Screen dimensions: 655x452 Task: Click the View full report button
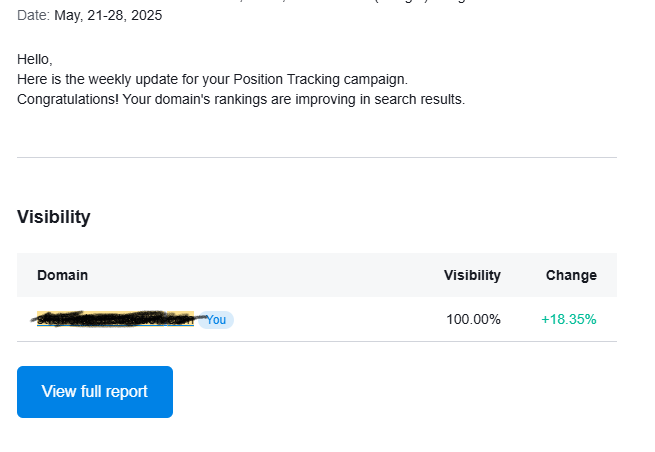click(x=95, y=392)
